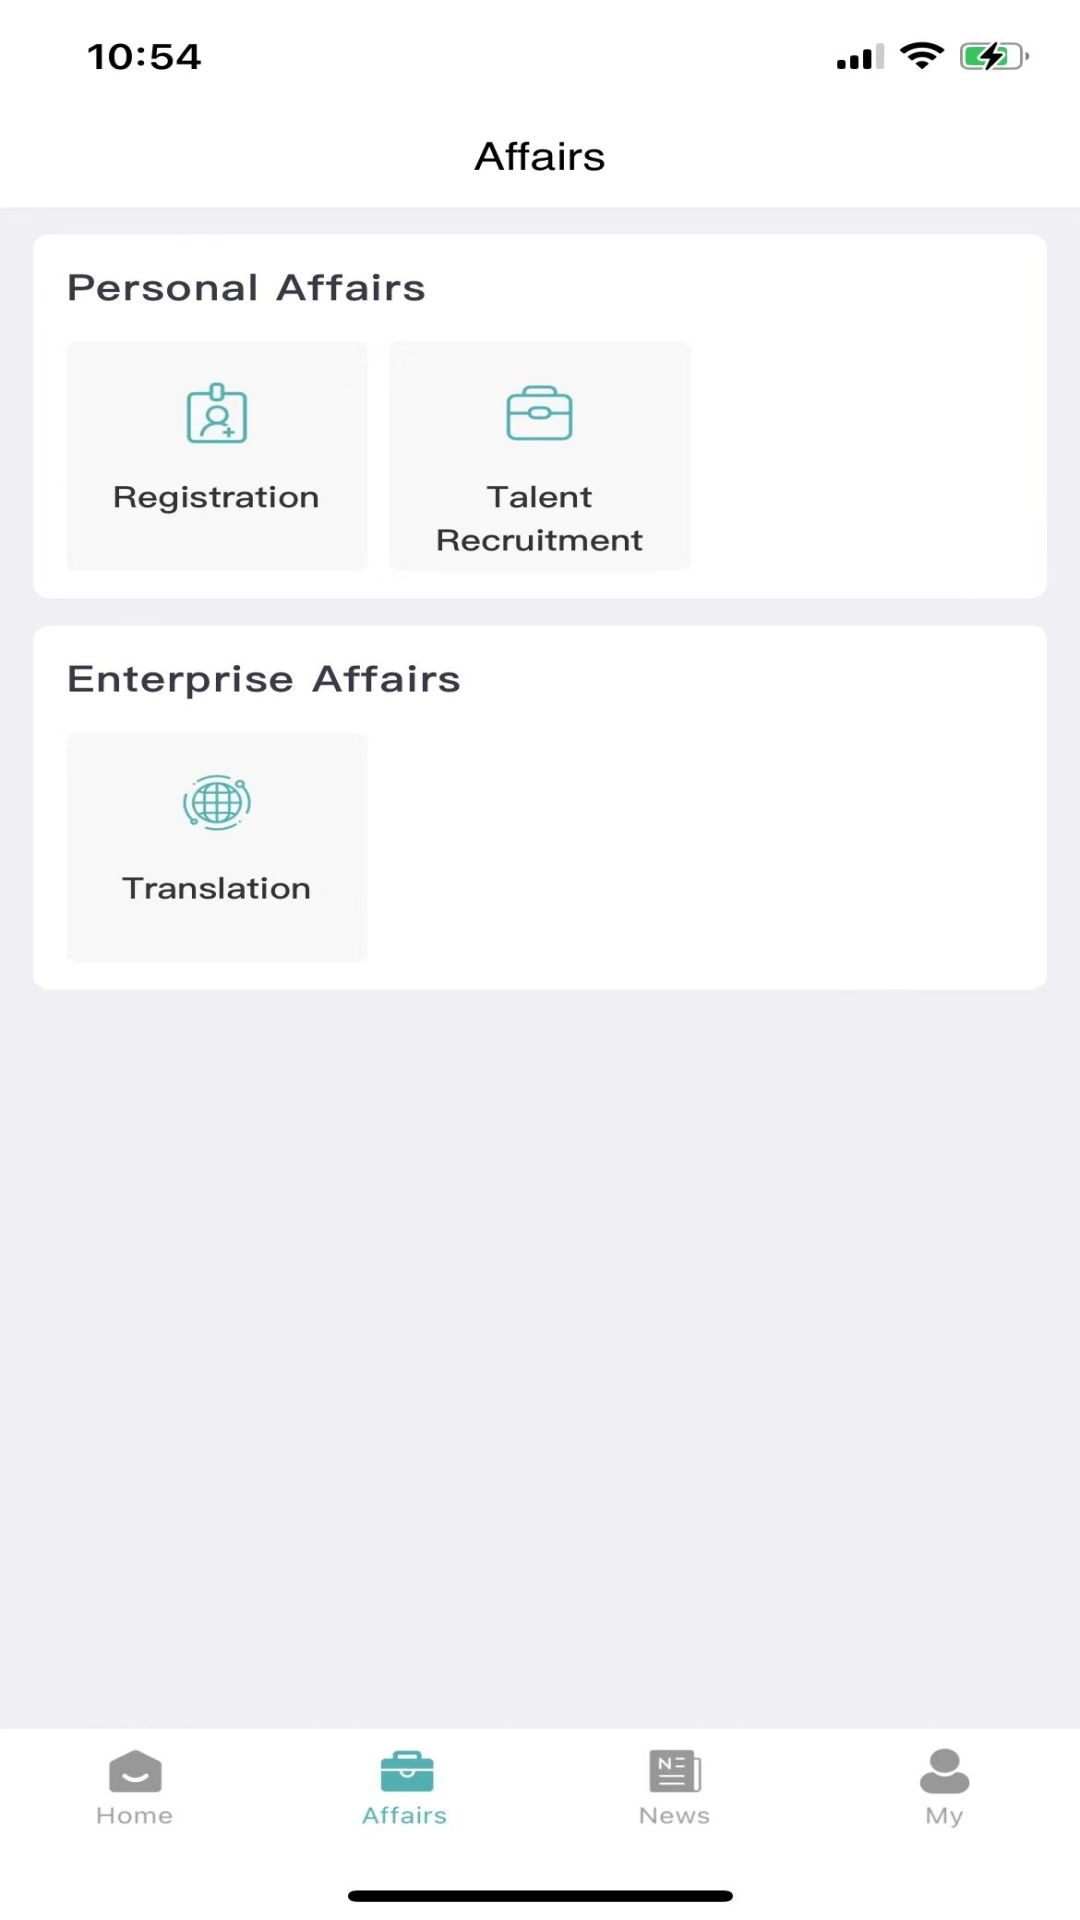1080x1920 pixels.
Task: Go to the My tab label
Action: [944, 1815]
